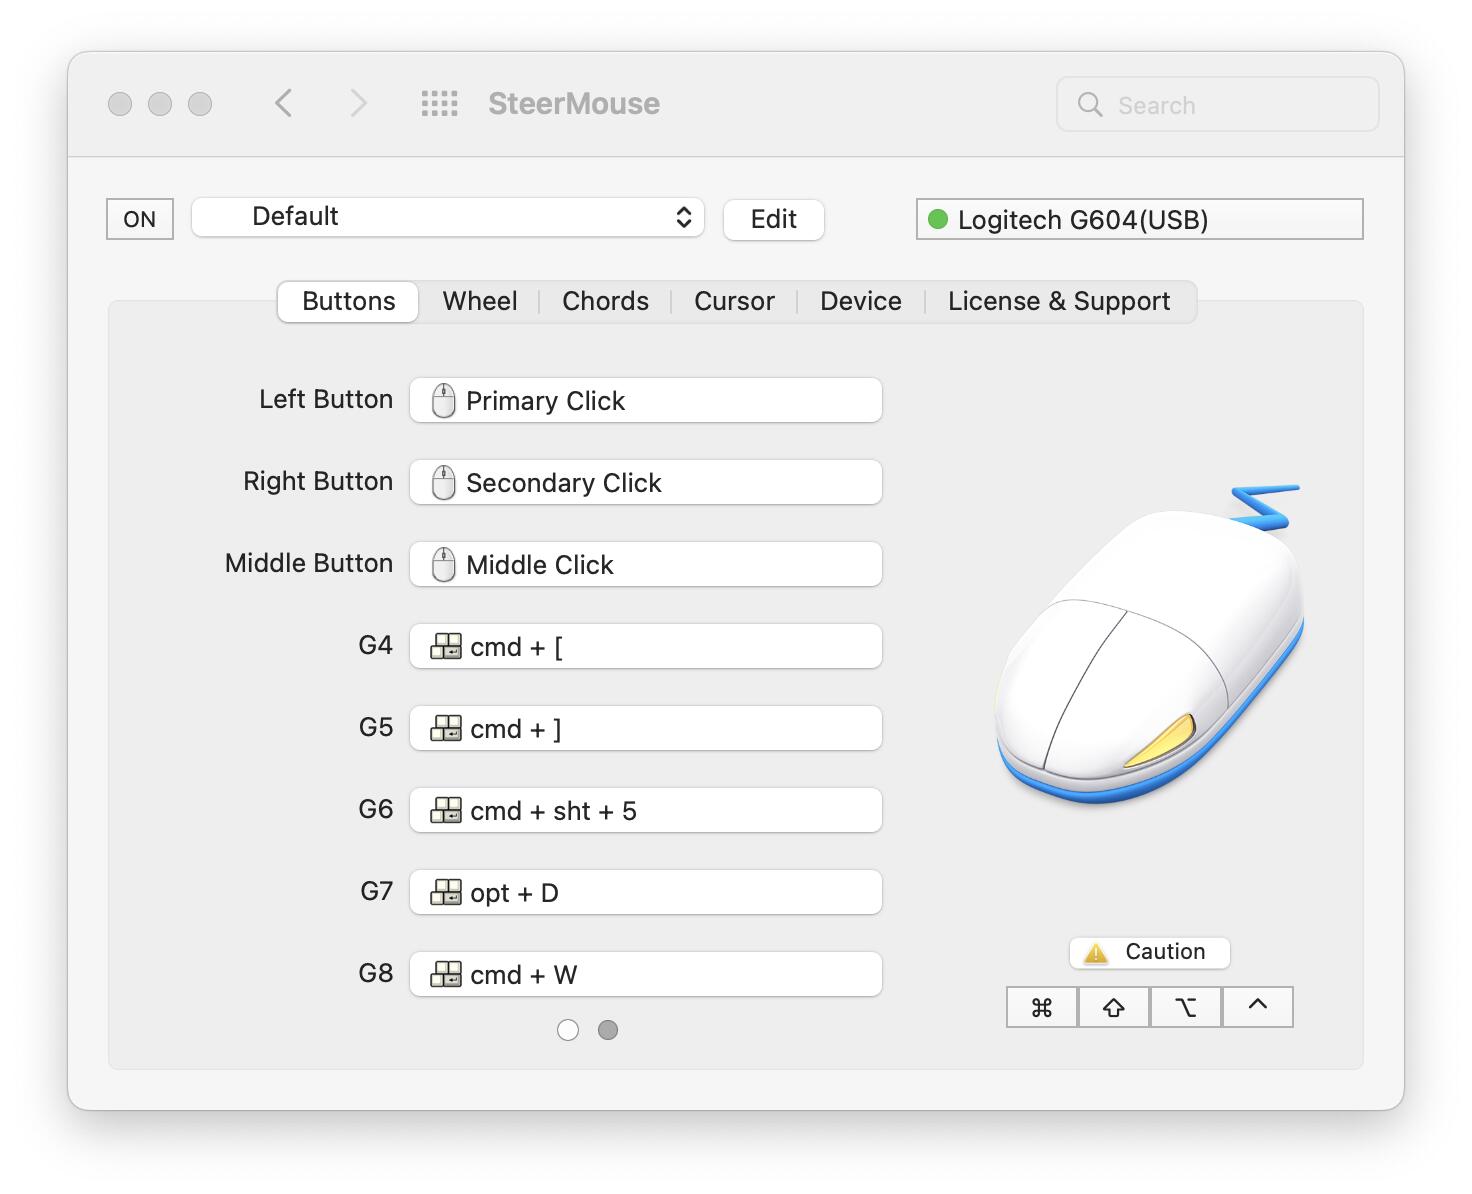Click keyboard icon in G6 shortcut field

445,811
